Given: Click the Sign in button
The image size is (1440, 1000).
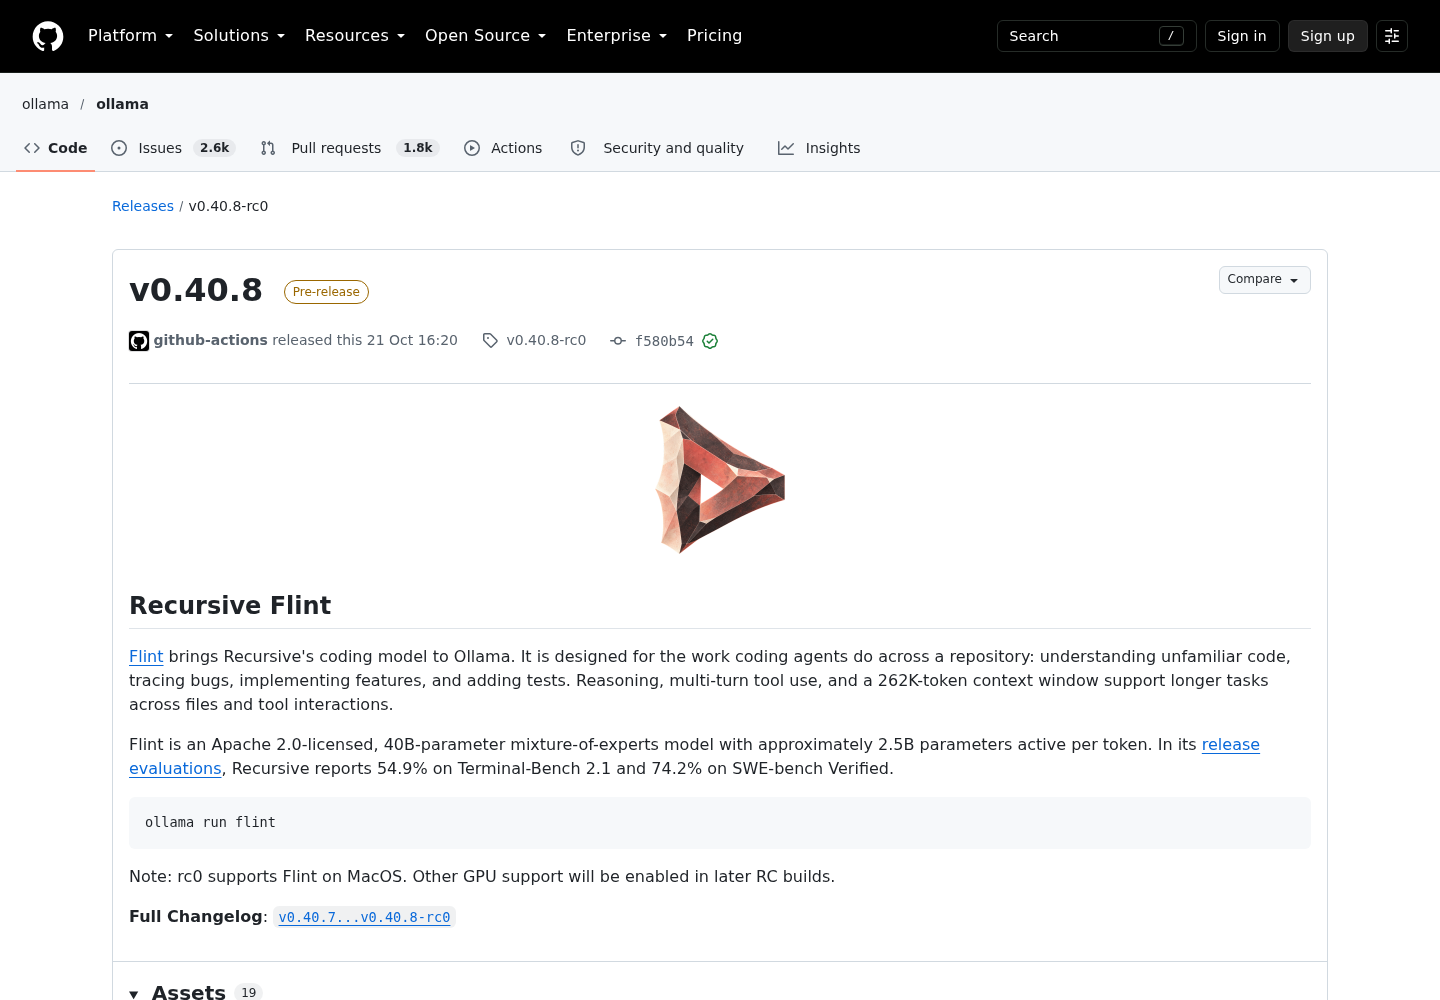Looking at the screenshot, I should point(1242,36).
